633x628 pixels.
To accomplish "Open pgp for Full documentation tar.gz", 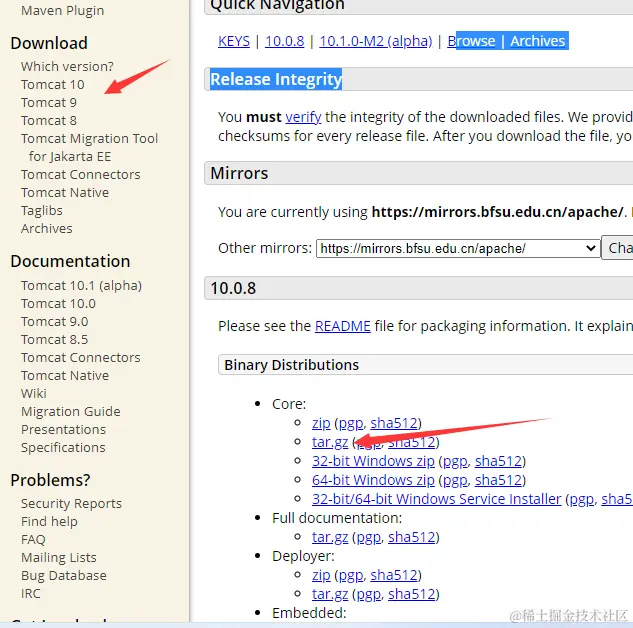I will tap(368, 538).
